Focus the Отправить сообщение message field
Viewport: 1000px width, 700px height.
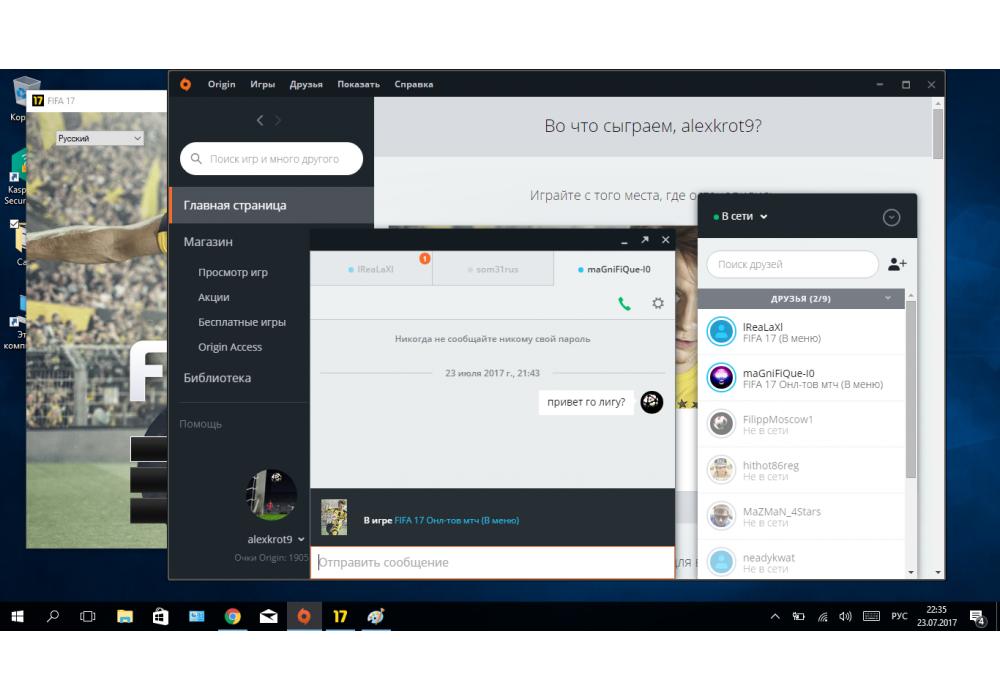[x=492, y=562]
